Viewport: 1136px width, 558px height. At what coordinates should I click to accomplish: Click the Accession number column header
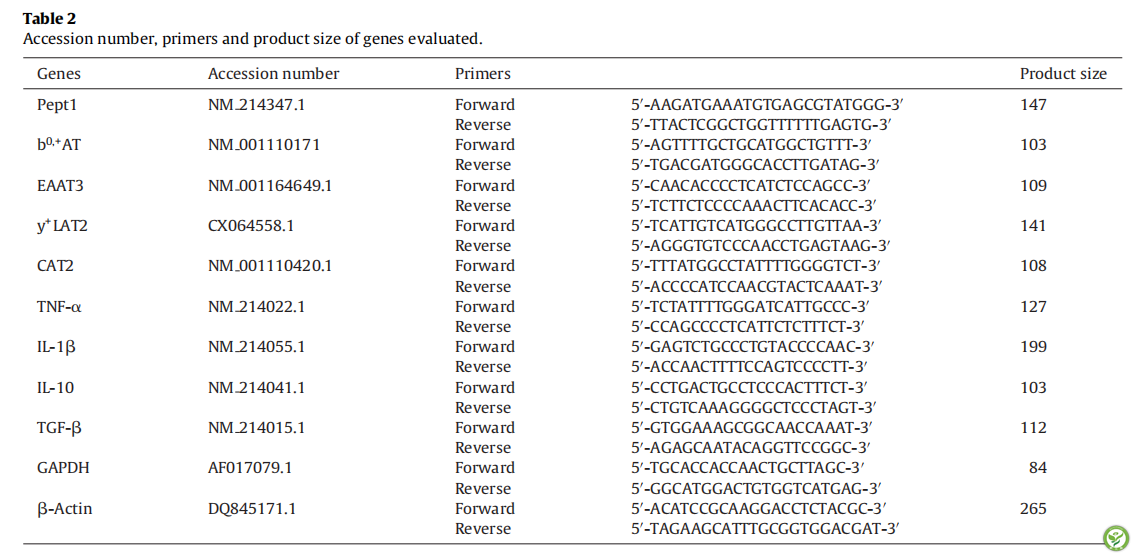(273, 74)
